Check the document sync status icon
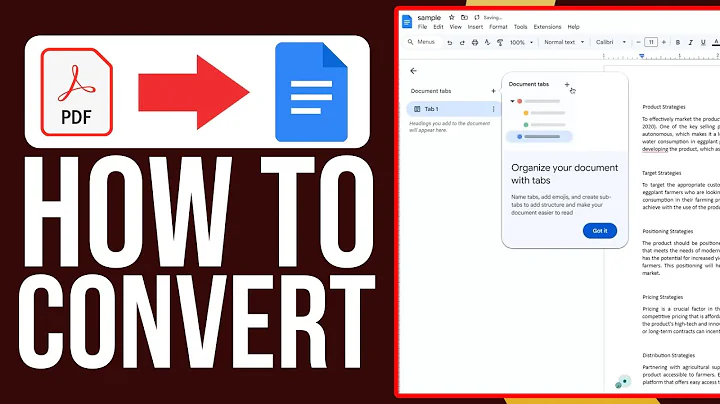This screenshot has width=720, height=404. (477, 17)
